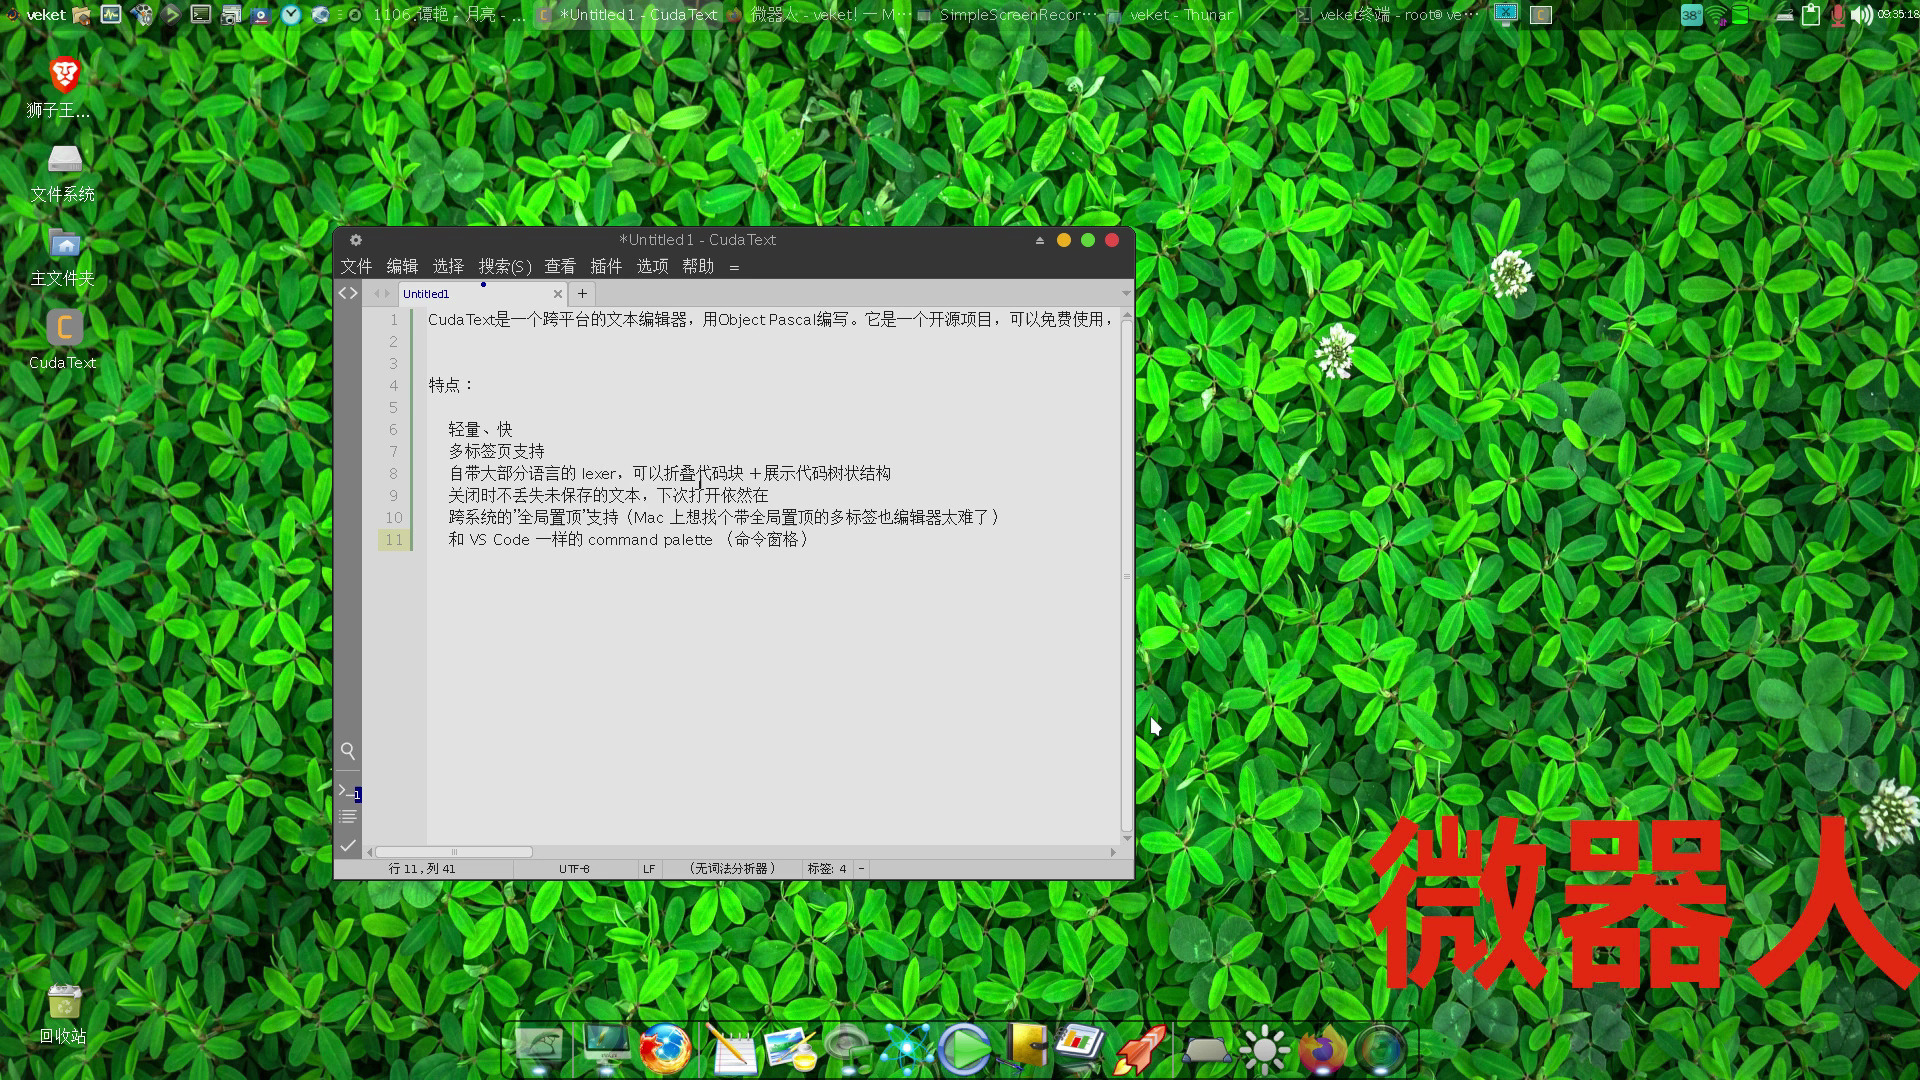Launch the notepad with pencil icon in the dock
Image resolution: width=1920 pixels, height=1080 pixels.
point(731,1050)
